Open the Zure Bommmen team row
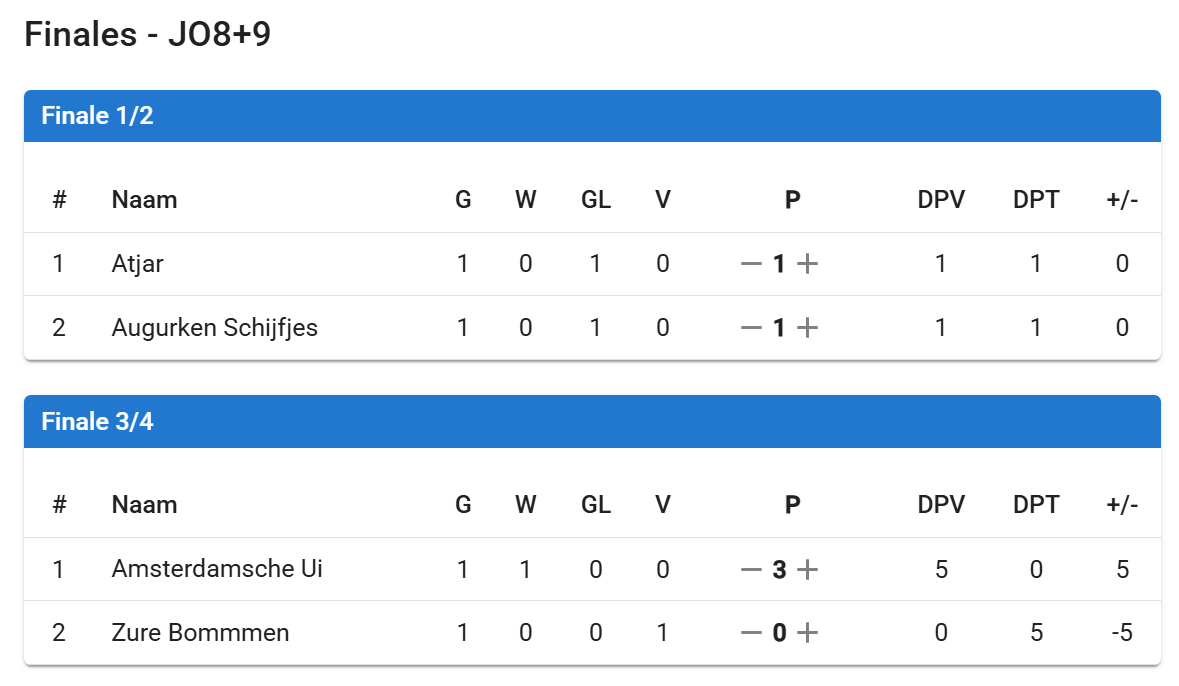 click(x=200, y=633)
